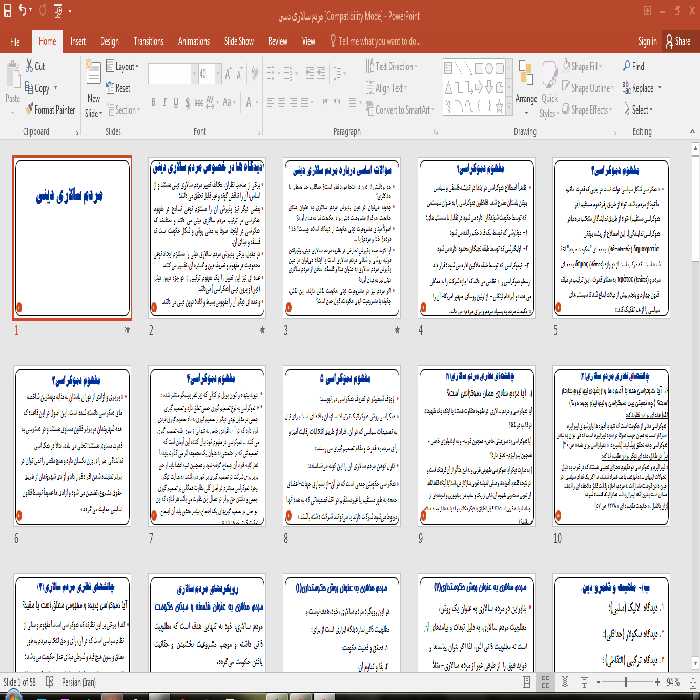The width and height of the screenshot is (700, 700).
Task: Click the Clear All Formatting icon
Action: point(254,73)
